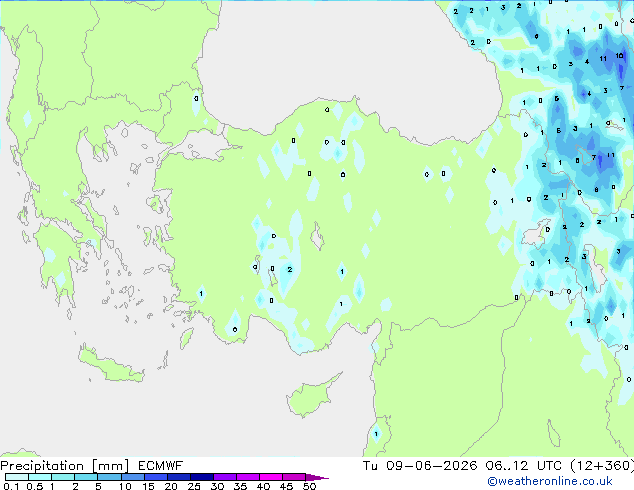Click the '20' legend value
Viewport: 634px width, 490px height.
click(171, 486)
